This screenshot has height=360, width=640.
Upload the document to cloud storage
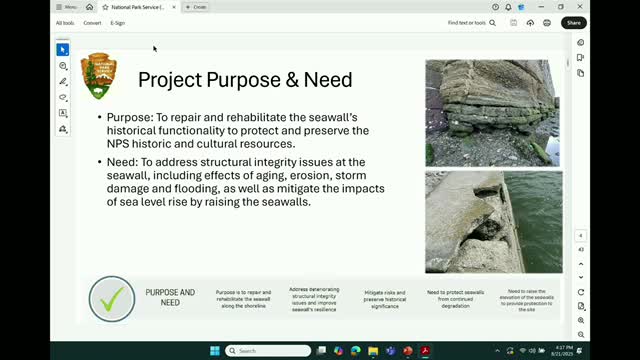[530, 23]
